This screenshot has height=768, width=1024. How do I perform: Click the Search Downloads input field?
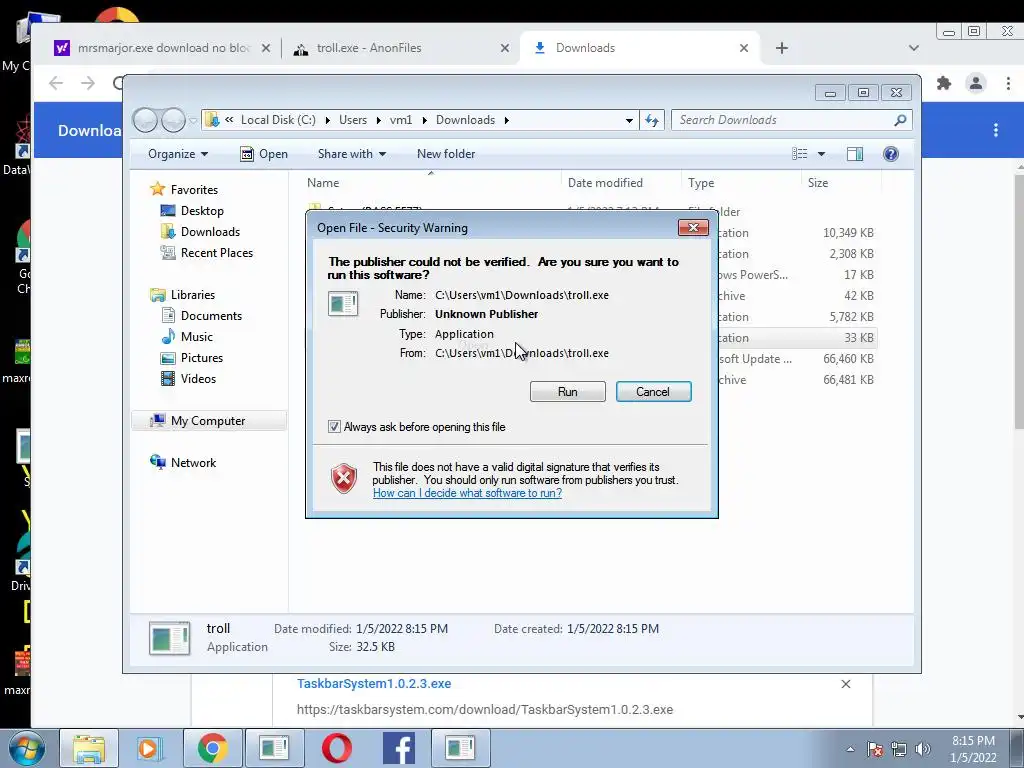point(784,120)
